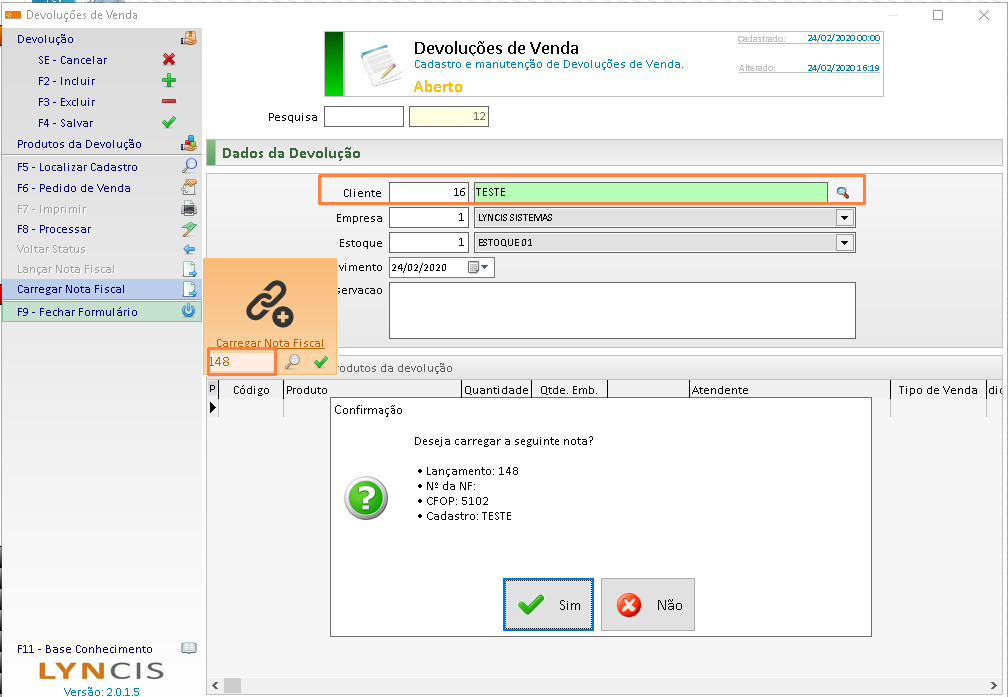Click the Pesquisa input field
Image resolution: width=1008 pixels, height=697 pixels.
click(363, 117)
